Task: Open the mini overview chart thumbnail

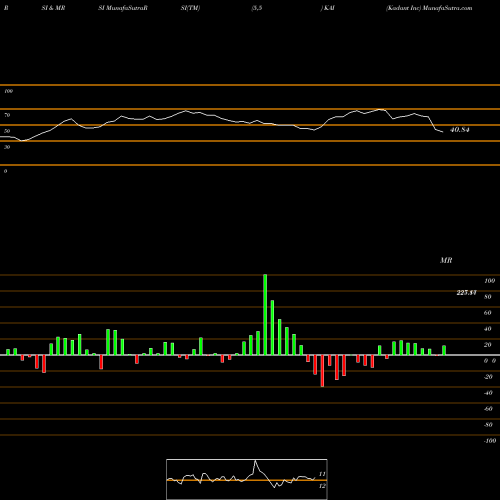Action: coord(247,479)
